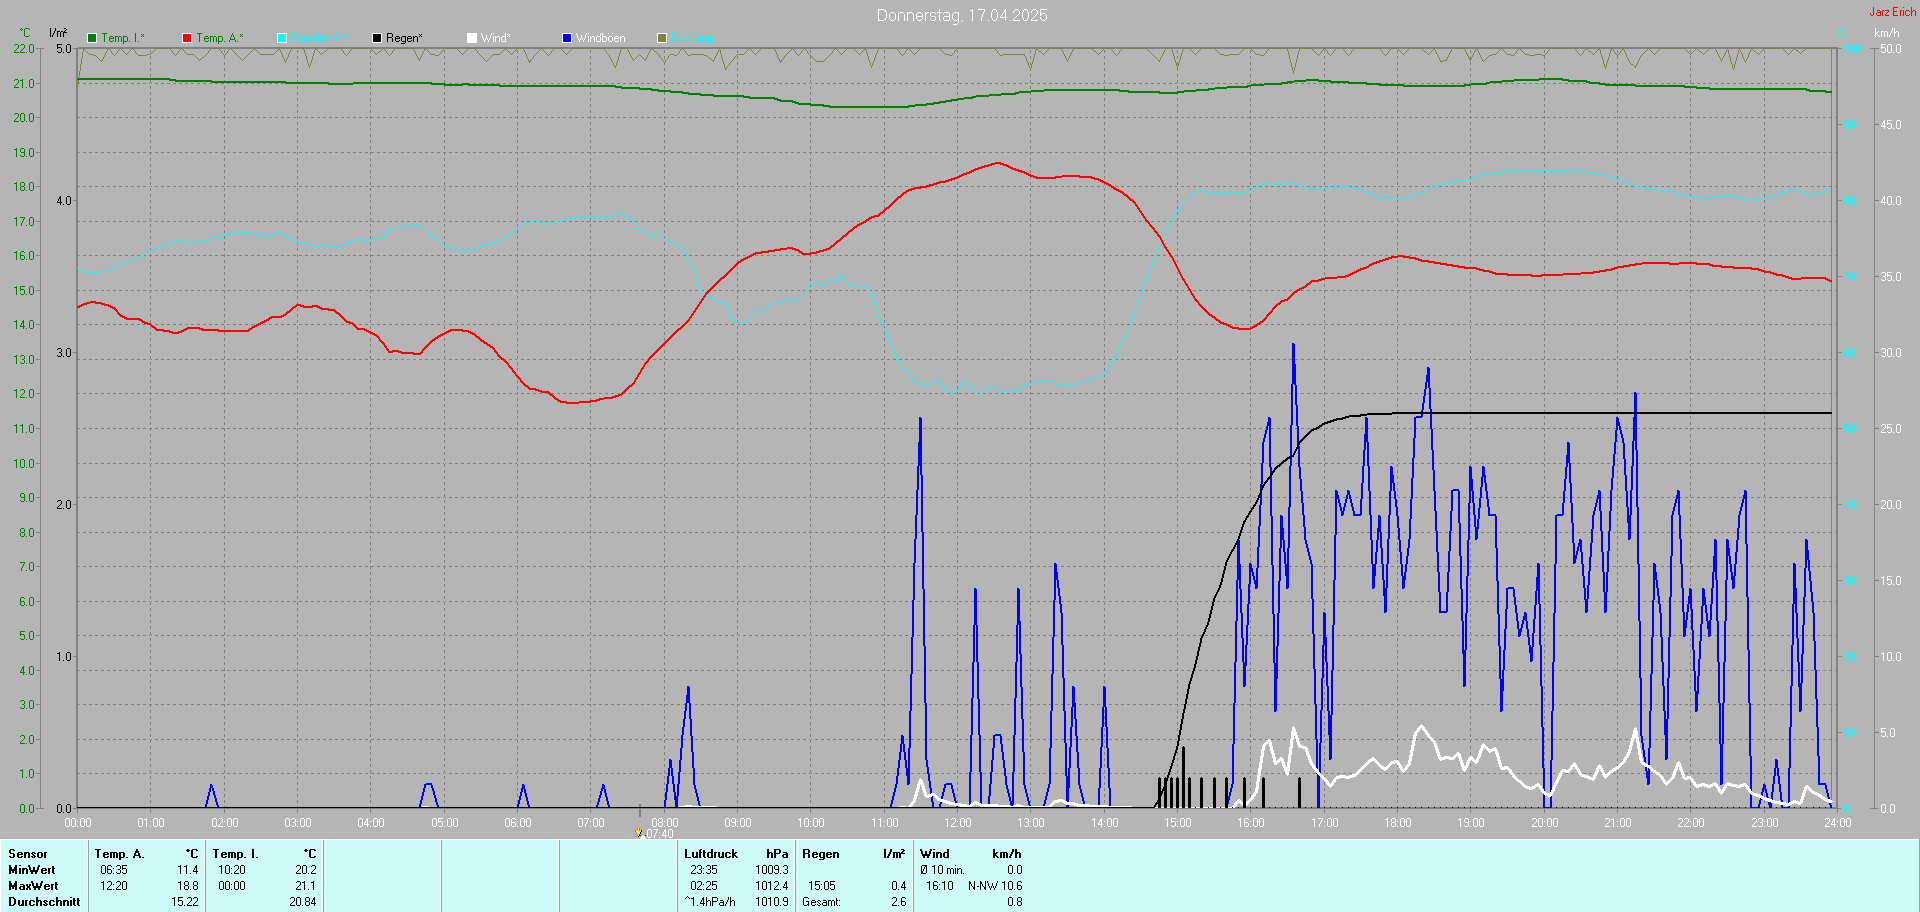This screenshot has width=1920, height=912.
Task: Click the cyan Feuchte A. legend square
Action: [282, 38]
